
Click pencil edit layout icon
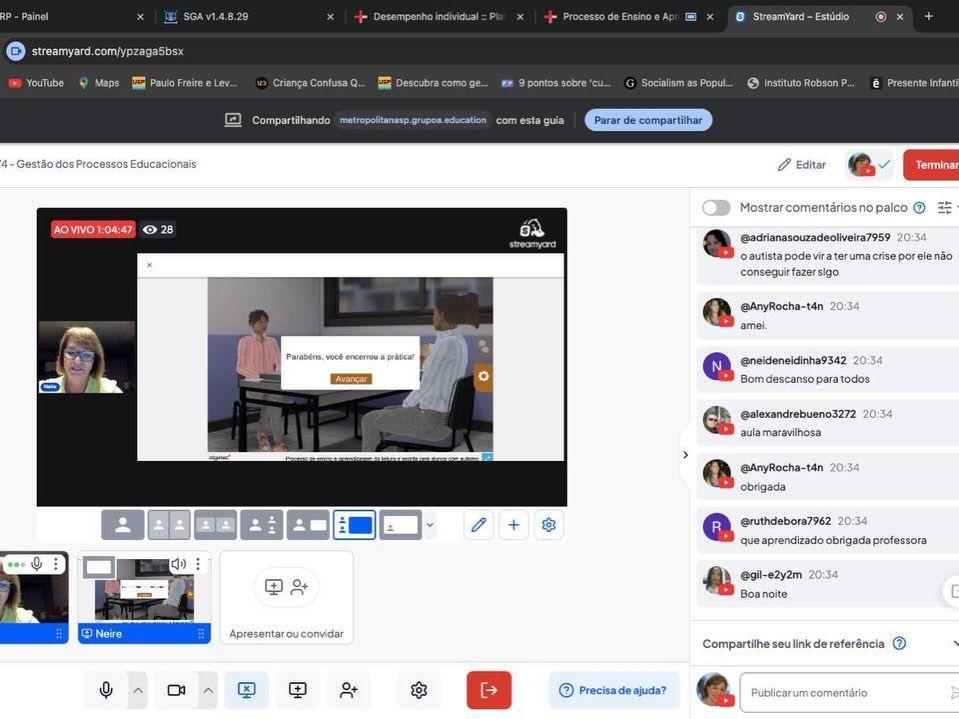point(479,525)
